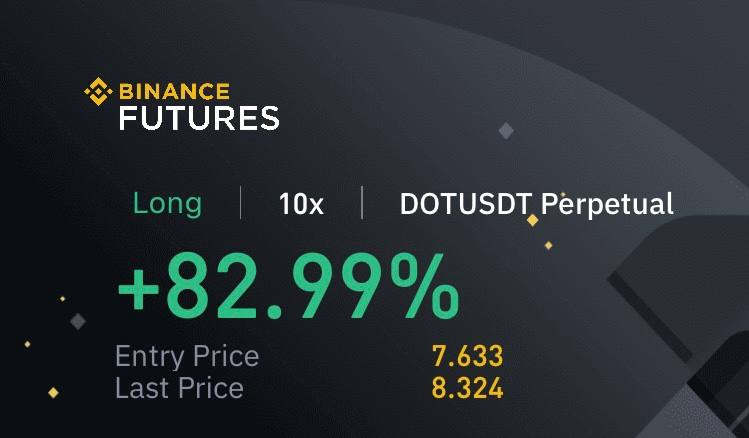The width and height of the screenshot is (749, 438).
Task: Click the divider between Long and 10x
Action: (x=240, y=203)
